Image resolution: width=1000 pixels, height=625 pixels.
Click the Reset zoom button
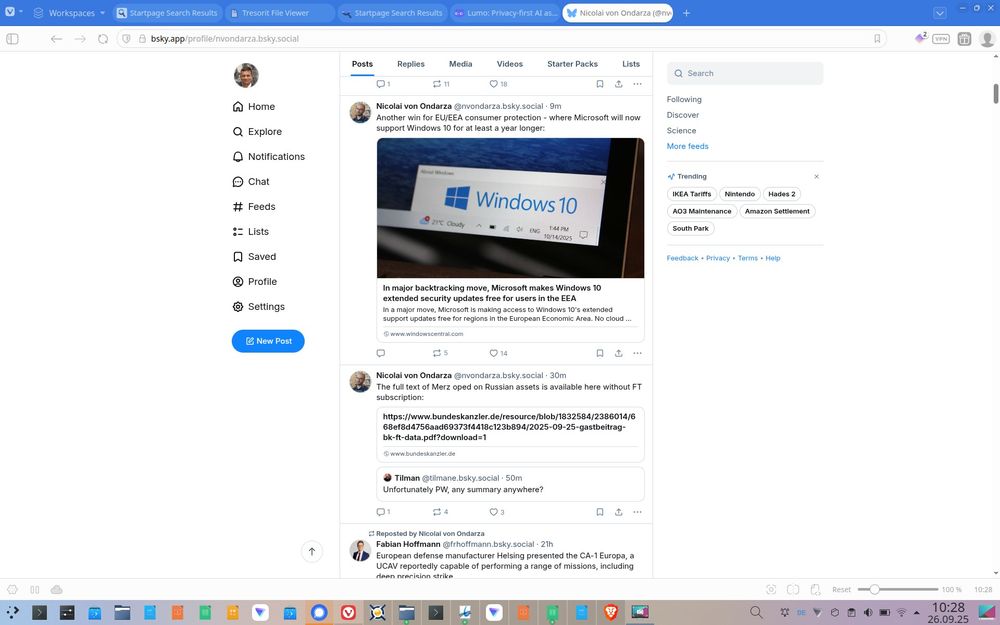coord(841,589)
